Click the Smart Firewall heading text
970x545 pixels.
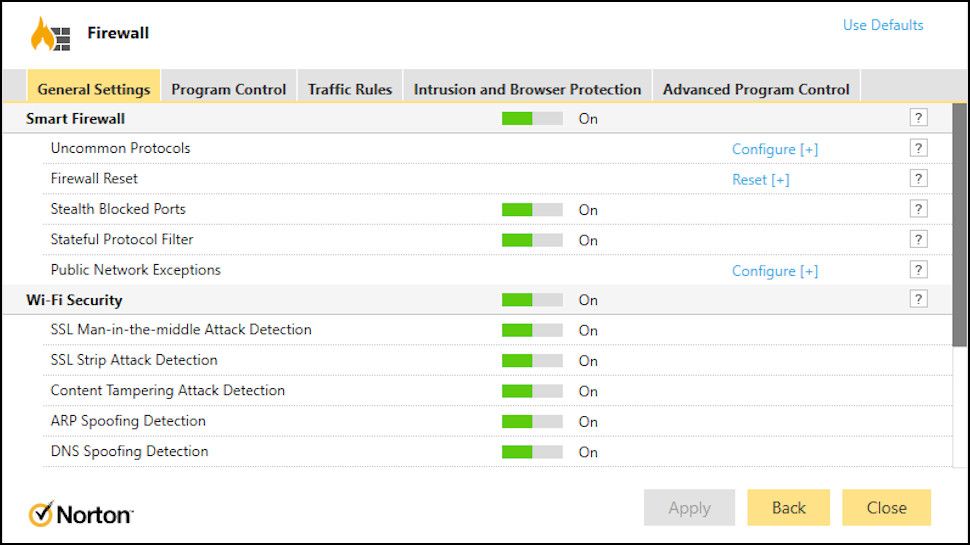(75, 119)
